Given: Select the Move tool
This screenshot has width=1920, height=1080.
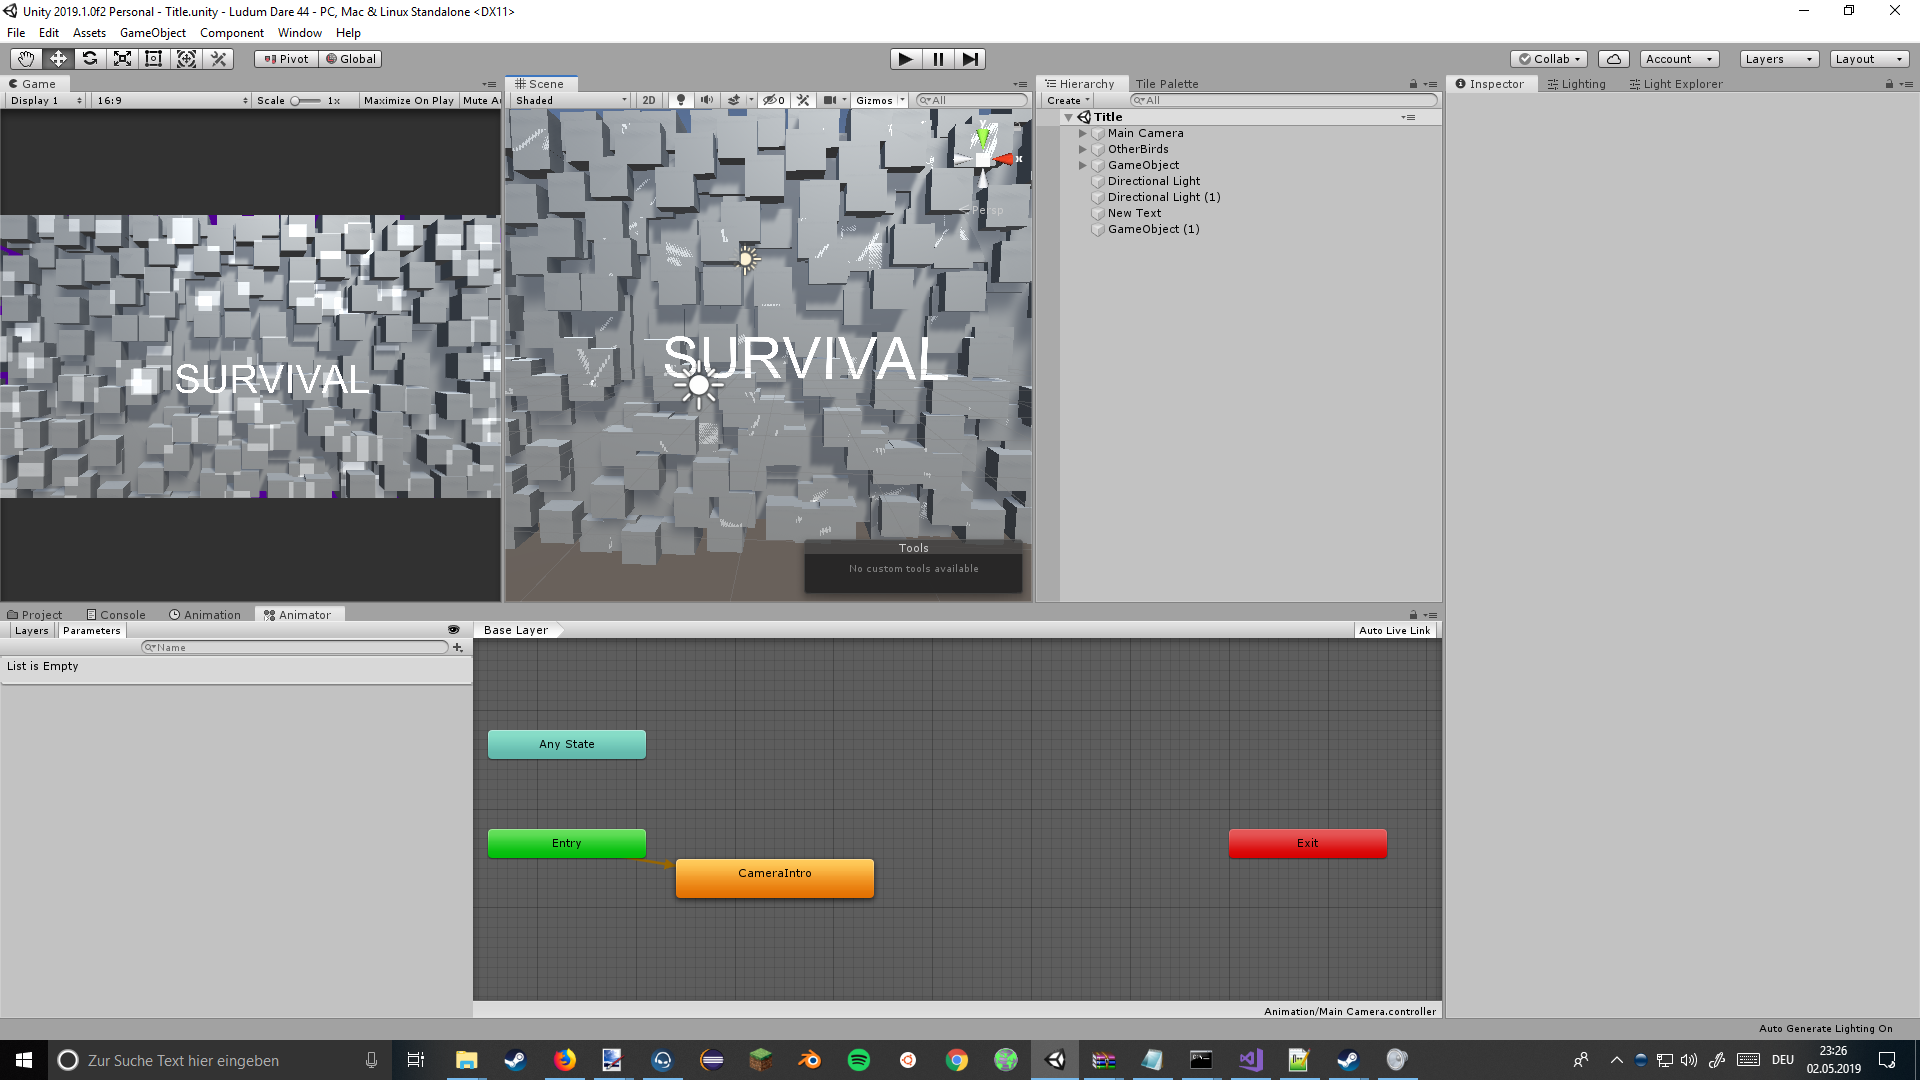Looking at the screenshot, I should (x=58, y=59).
